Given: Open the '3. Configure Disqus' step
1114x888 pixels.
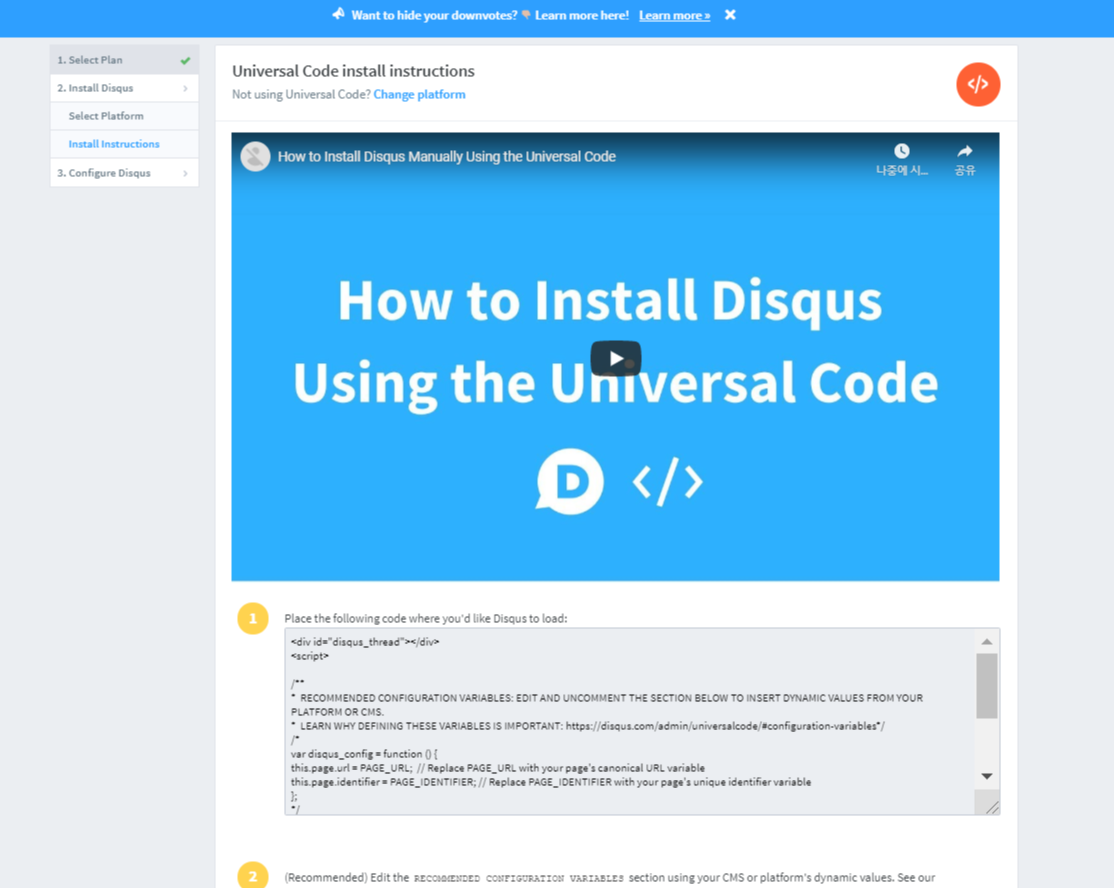Looking at the screenshot, I should tap(124, 173).
